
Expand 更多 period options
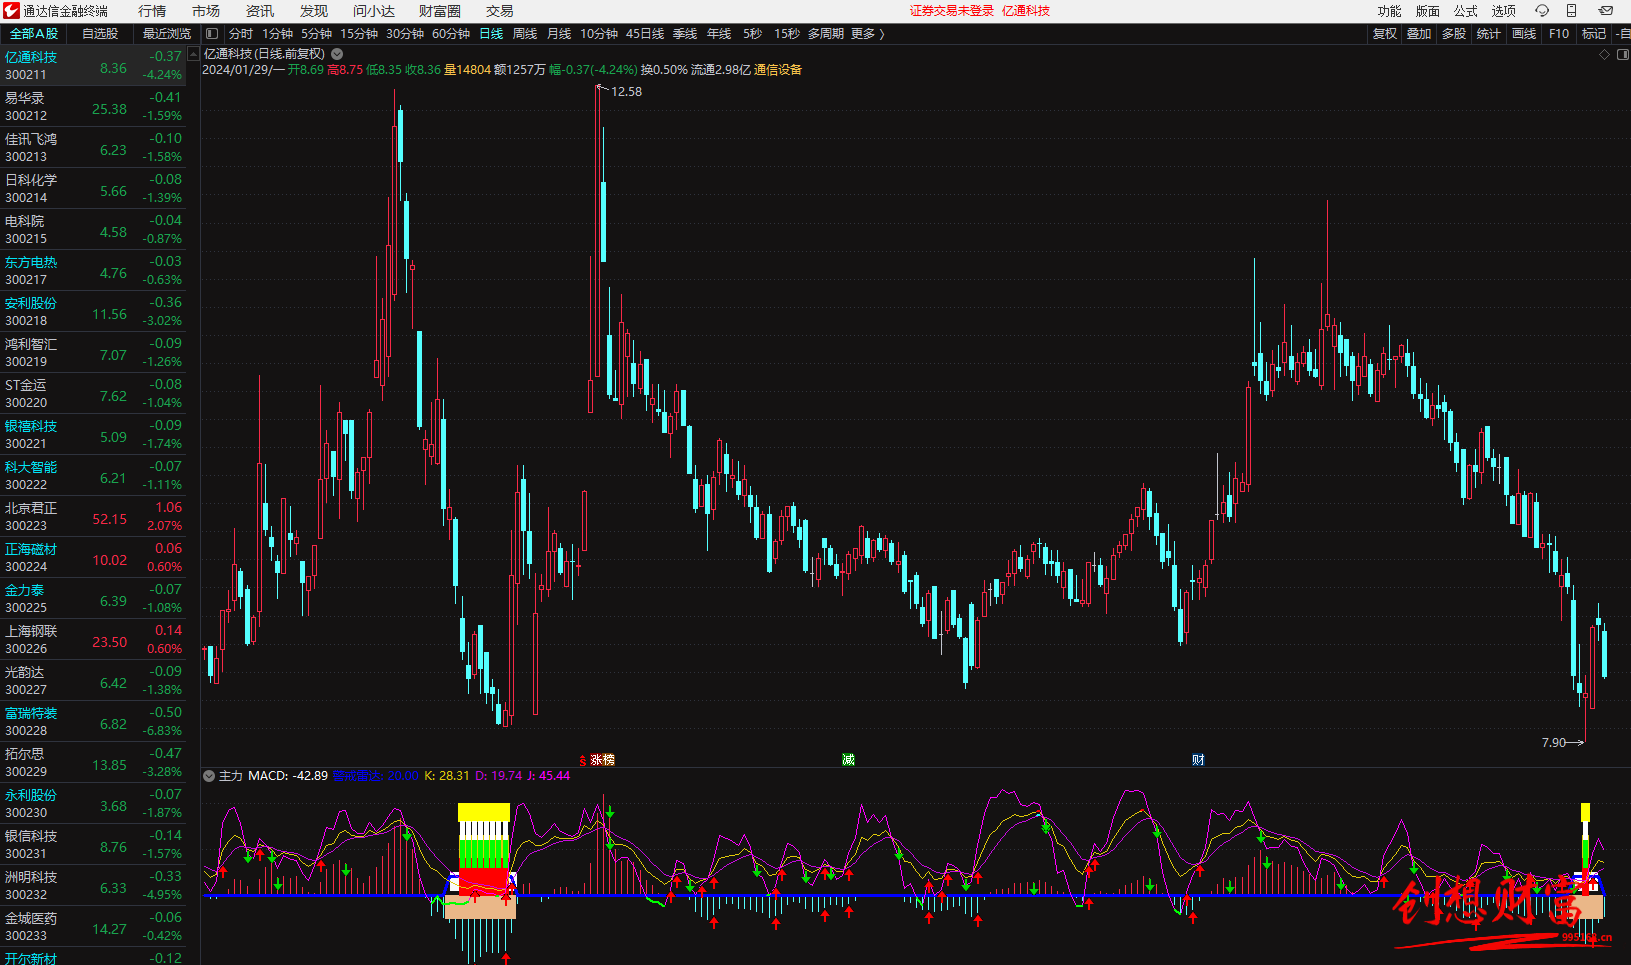point(867,34)
